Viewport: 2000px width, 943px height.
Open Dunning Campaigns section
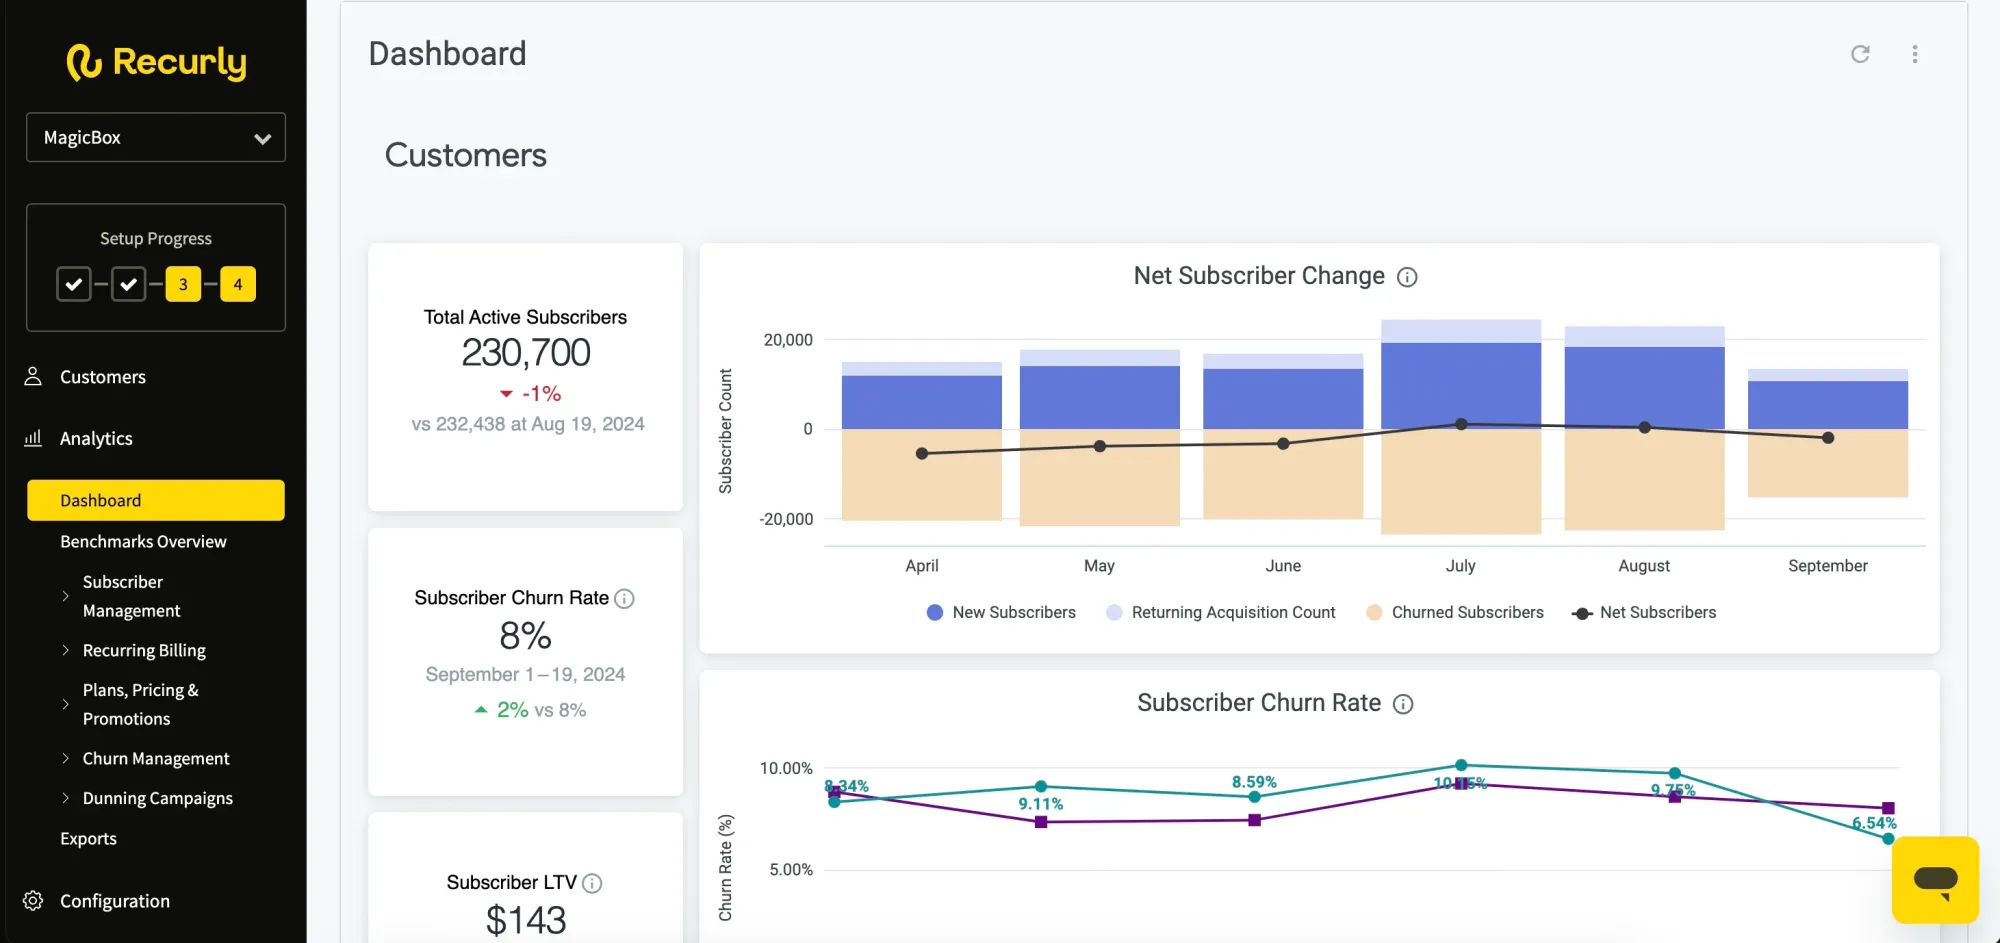coord(158,798)
